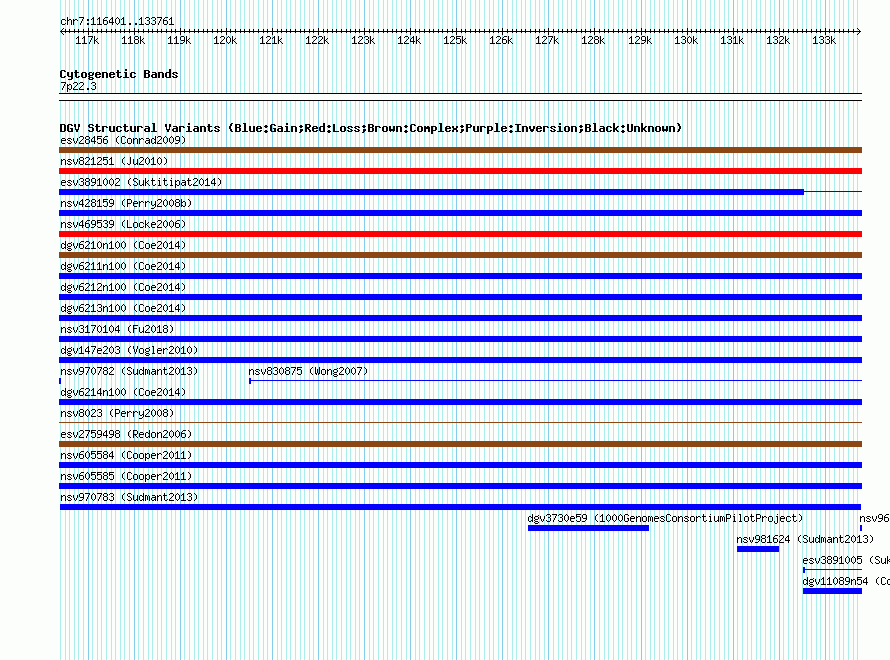Open dgv6212n100 (Coe2014) variant
The height and width of the screenshot is (660, 890).
point(123,287)
